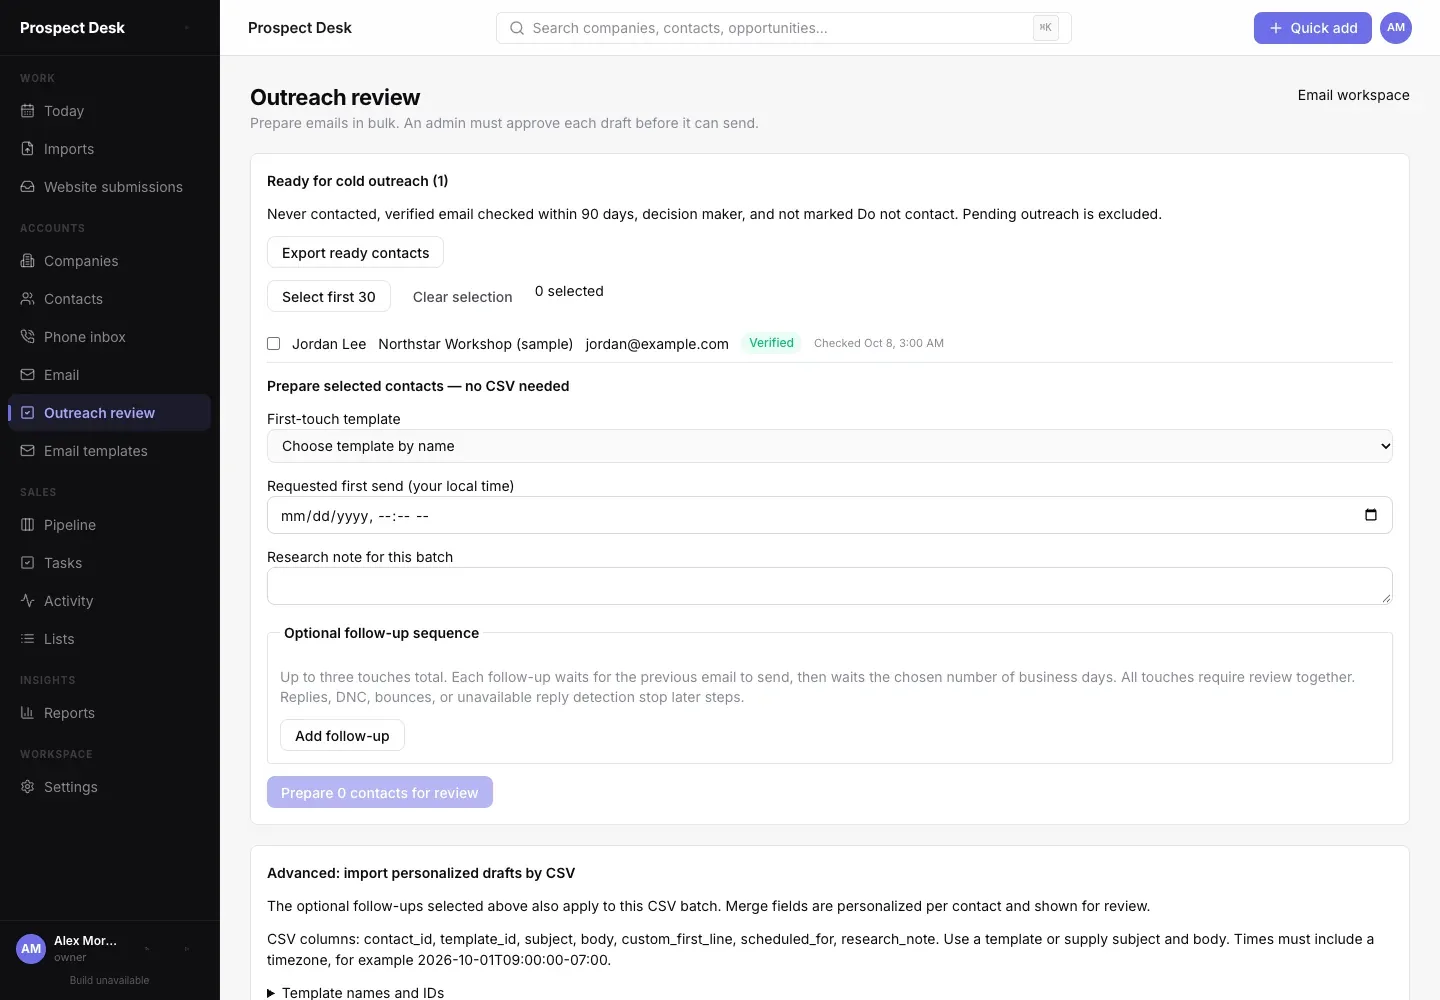1440x1000 pixels.
Task: Click the Quick add button
Action: click(1313, 28)
